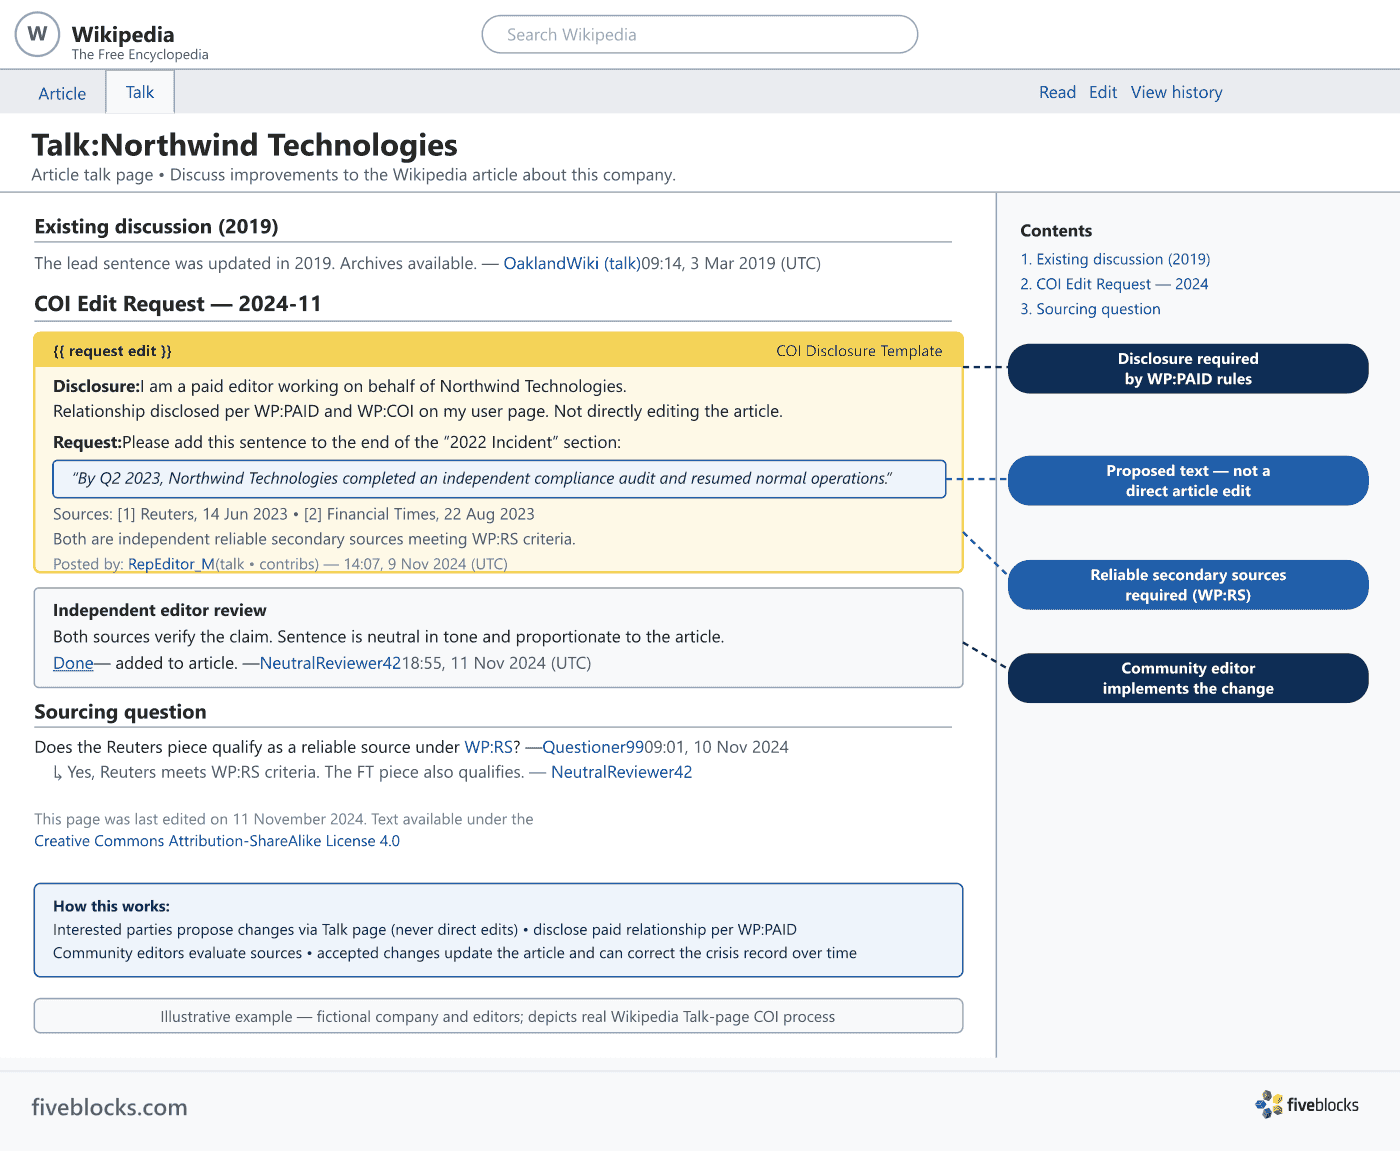Image resolution: width=1400 pixels, height=1151 pixels.
Task: Click 'Independent editor review' heading
Action: [x=160, y=610]
